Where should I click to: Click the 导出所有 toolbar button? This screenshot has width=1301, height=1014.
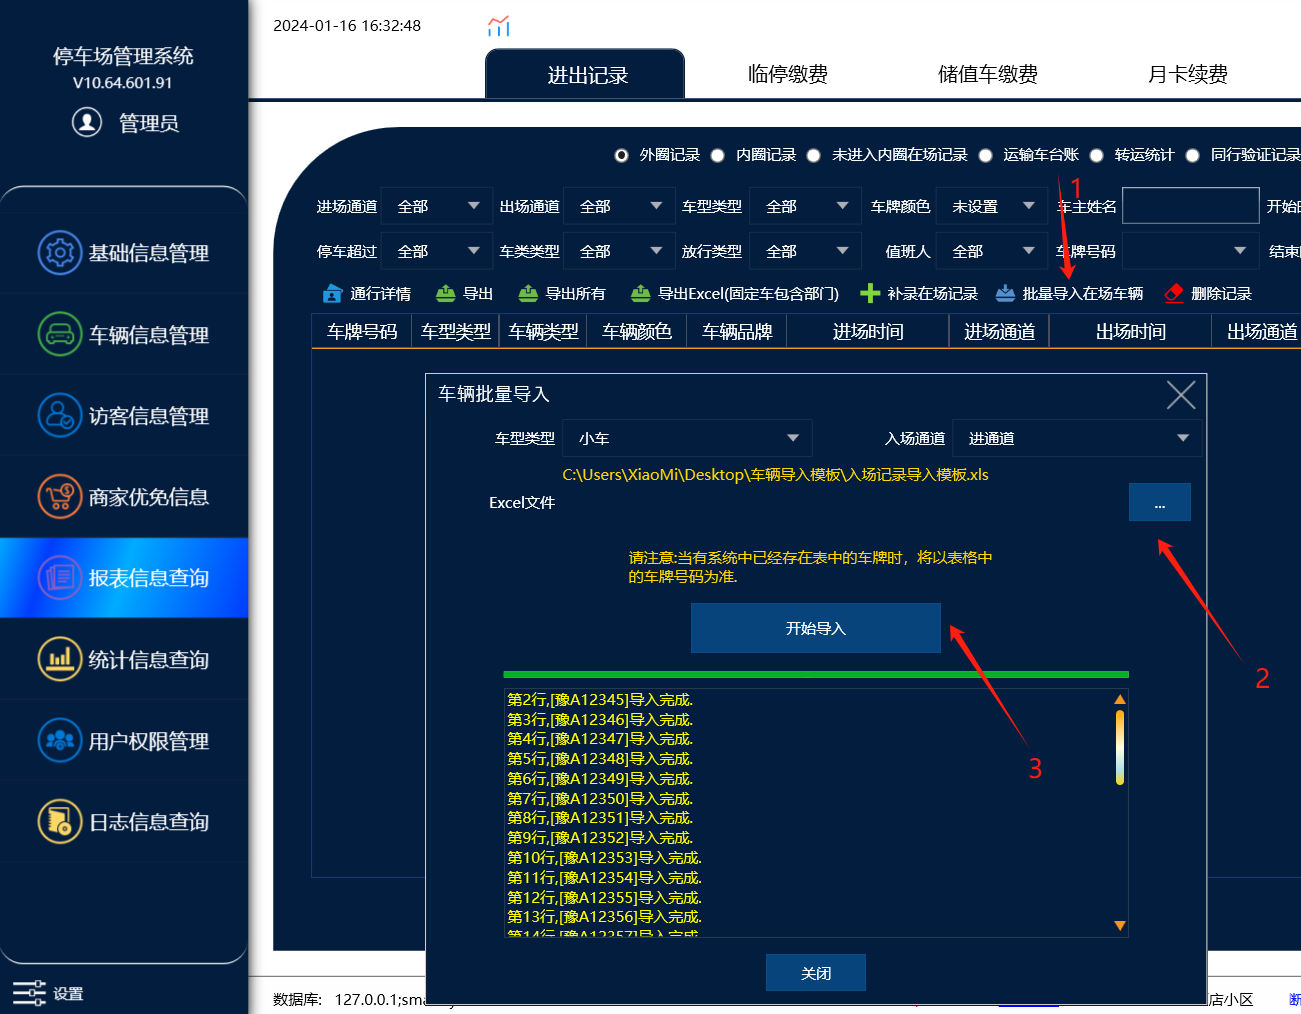click(x=562, y=293)
